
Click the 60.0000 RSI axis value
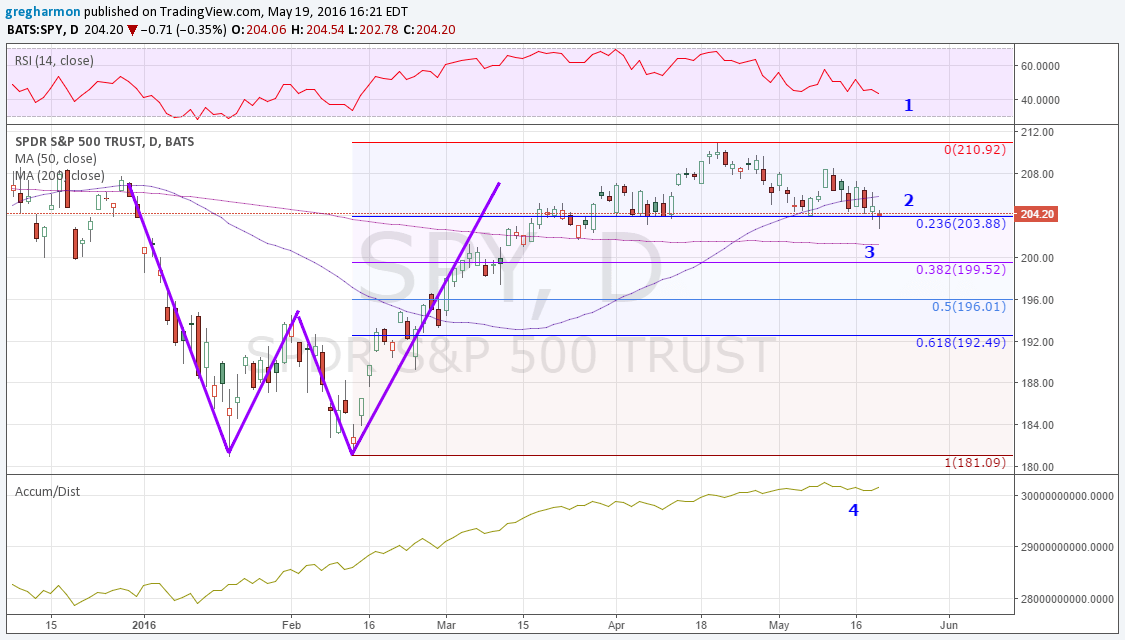pos(1040,66)
